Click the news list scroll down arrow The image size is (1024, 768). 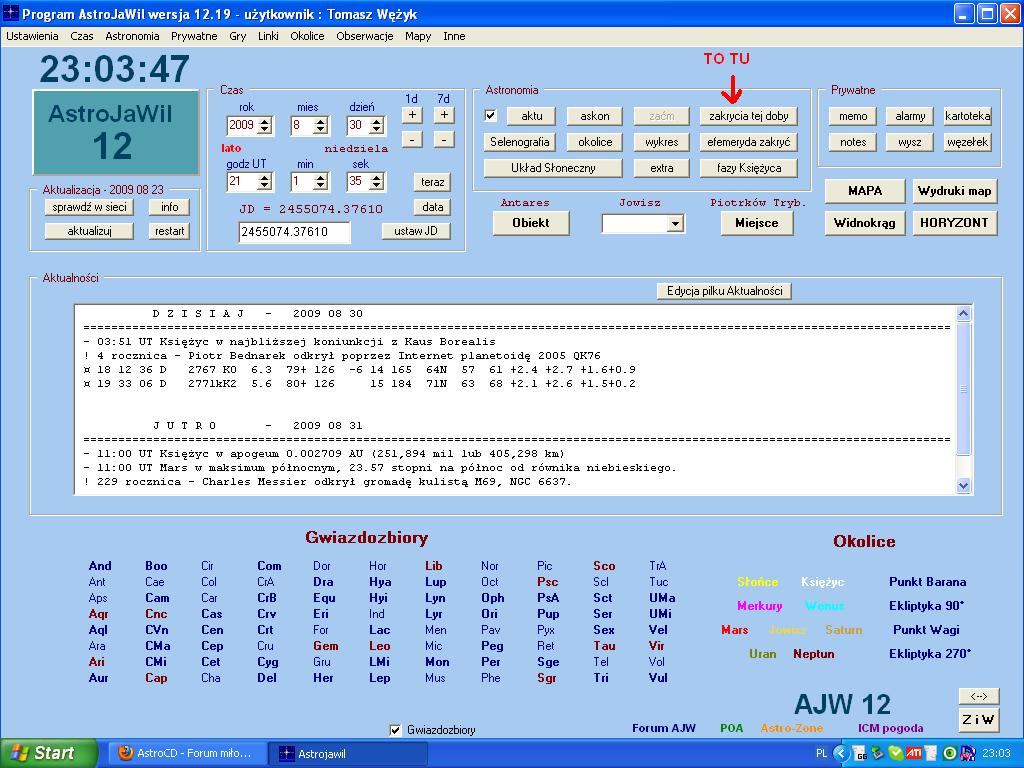(963, 485)
